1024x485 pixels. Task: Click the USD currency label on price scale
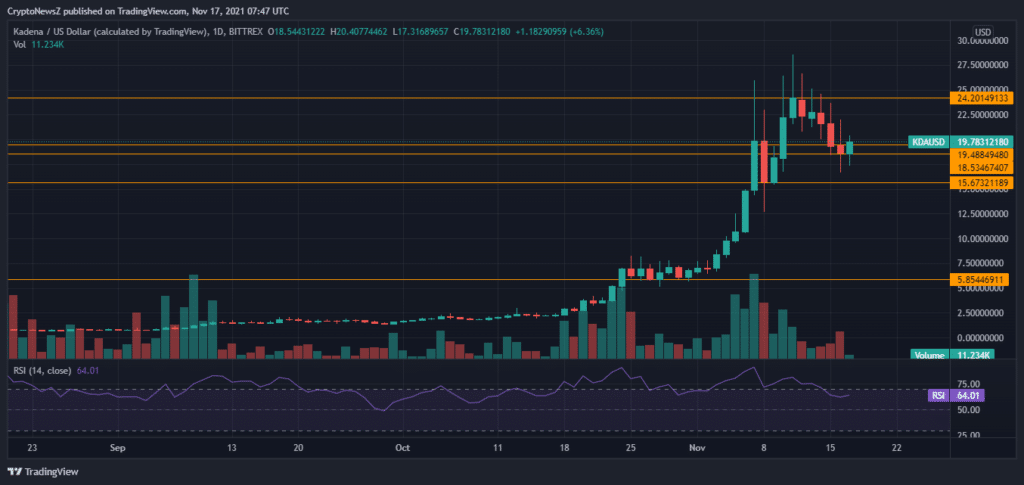[982, 32]
